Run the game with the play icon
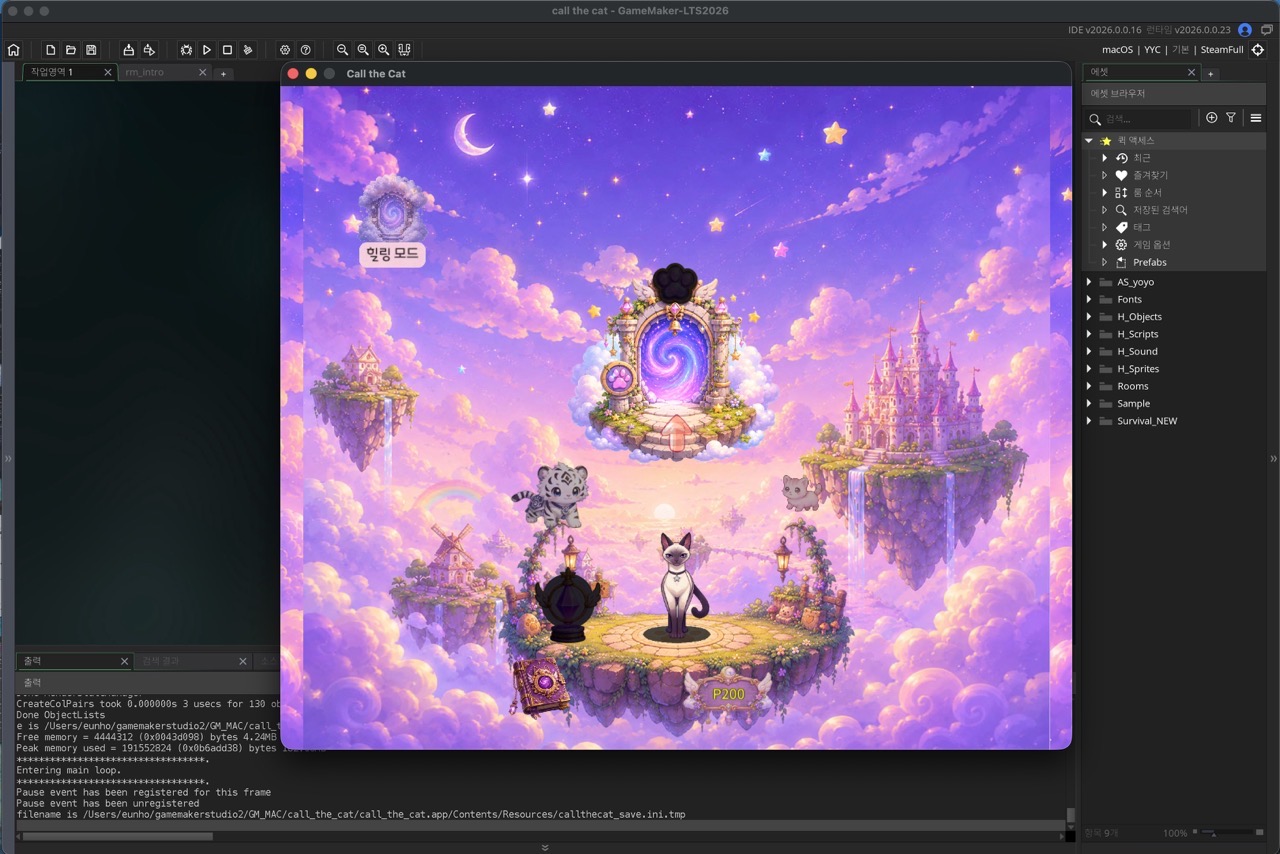Screen dimensions: 1280x854 (207, 50)
